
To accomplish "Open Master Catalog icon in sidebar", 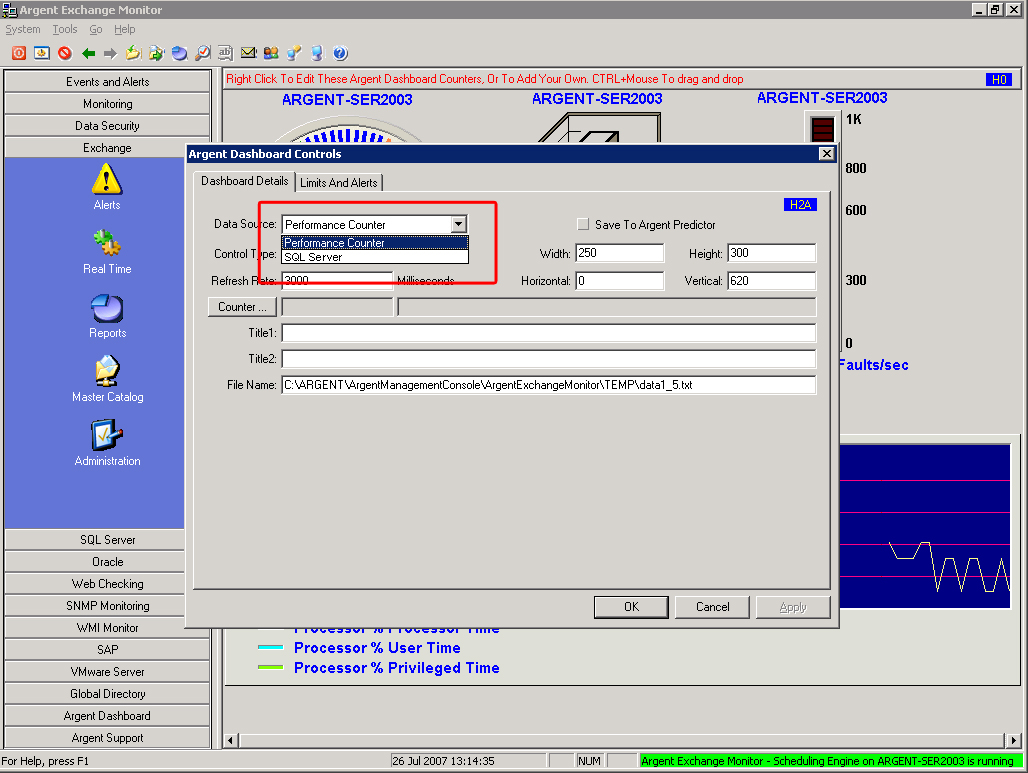I will (x=107, y=378).
